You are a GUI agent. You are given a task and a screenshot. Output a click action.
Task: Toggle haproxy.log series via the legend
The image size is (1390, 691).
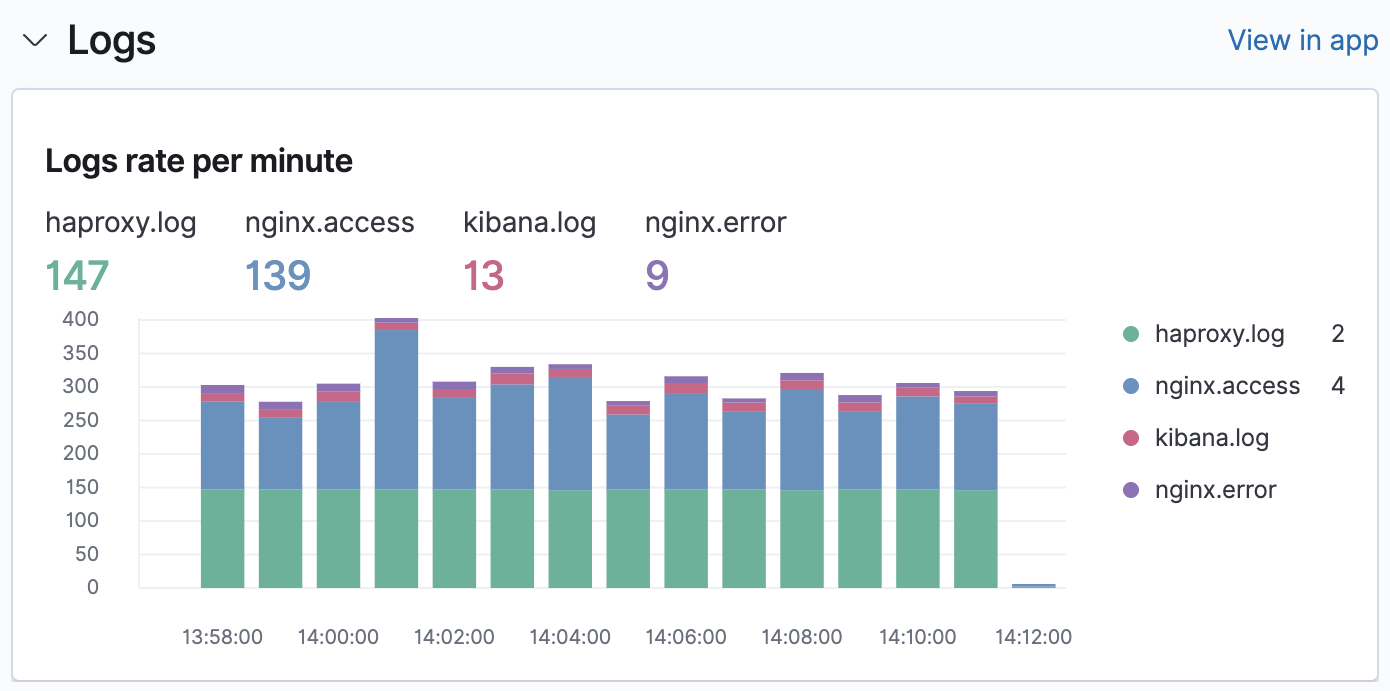point(1220,333)
